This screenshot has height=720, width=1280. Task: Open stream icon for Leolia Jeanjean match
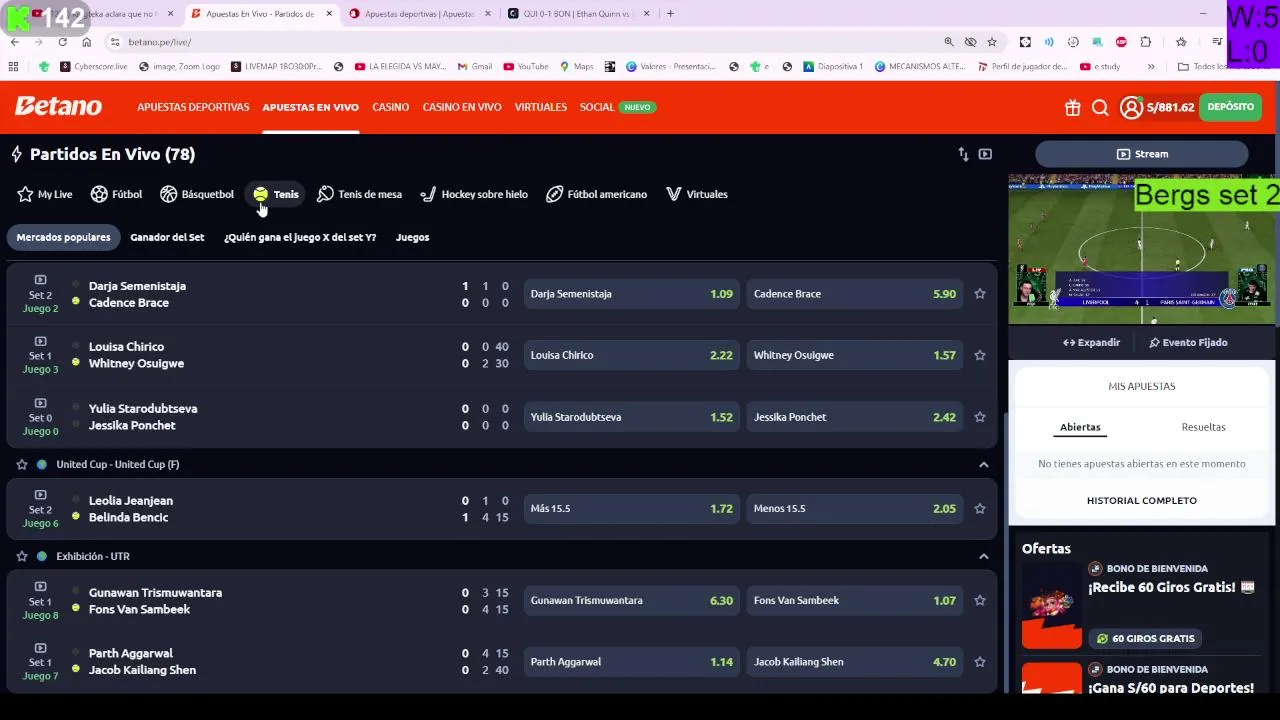[x=40, y=495]
